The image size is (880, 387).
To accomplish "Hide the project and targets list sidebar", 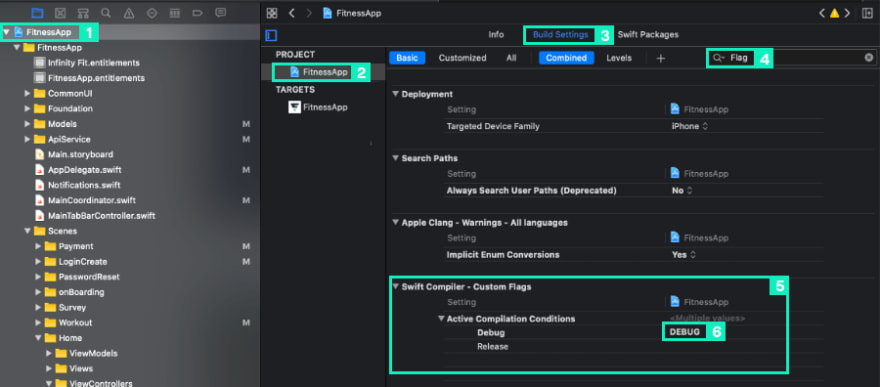I will (272, 35).
